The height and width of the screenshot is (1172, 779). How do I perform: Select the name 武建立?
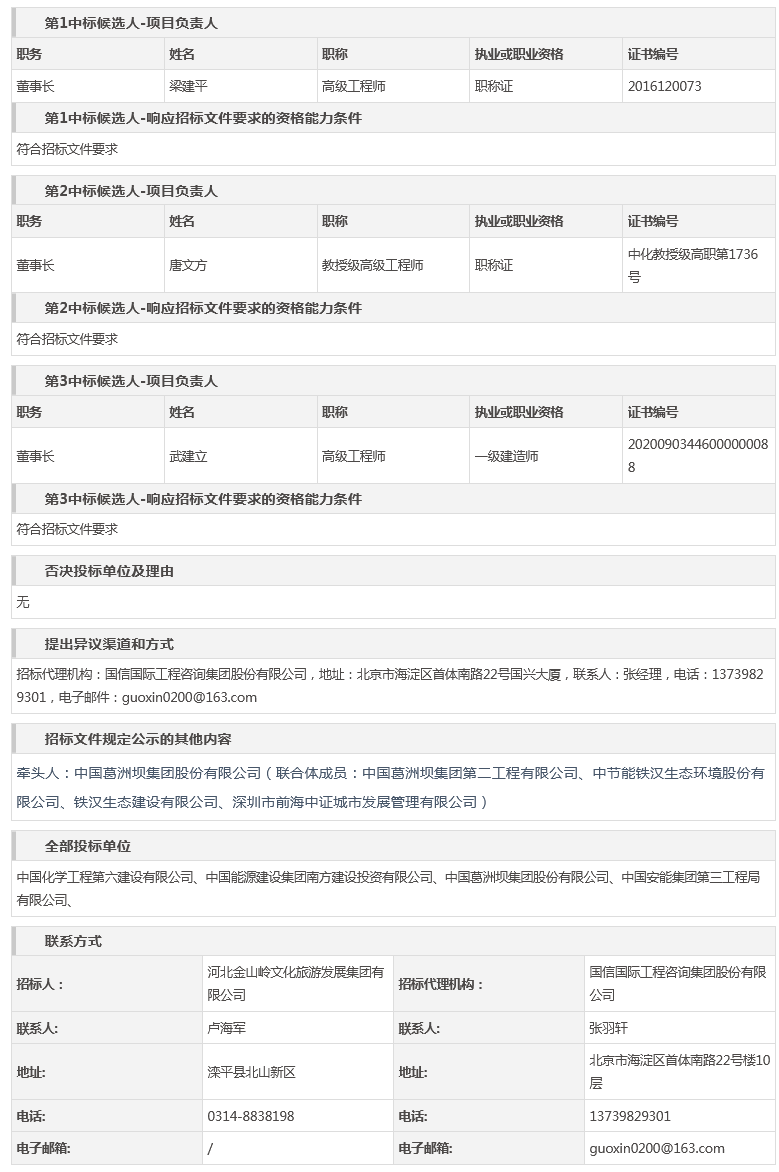click(188, 456)
